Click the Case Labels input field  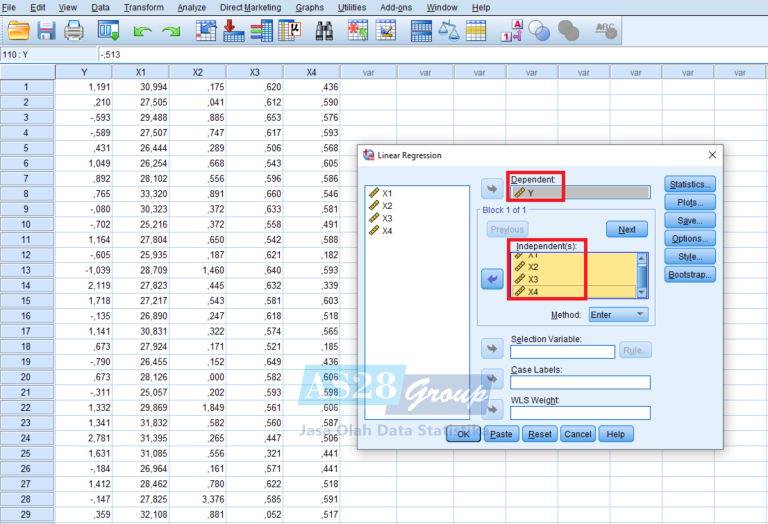click(580, 382)
